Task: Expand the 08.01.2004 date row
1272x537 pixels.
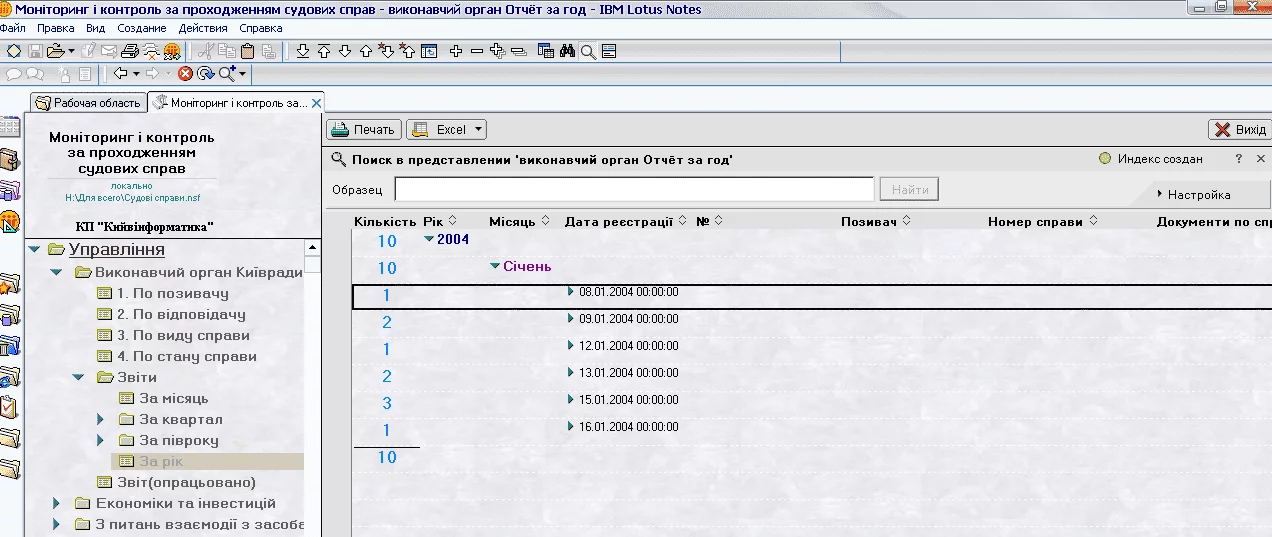Action: click(571, 291)
